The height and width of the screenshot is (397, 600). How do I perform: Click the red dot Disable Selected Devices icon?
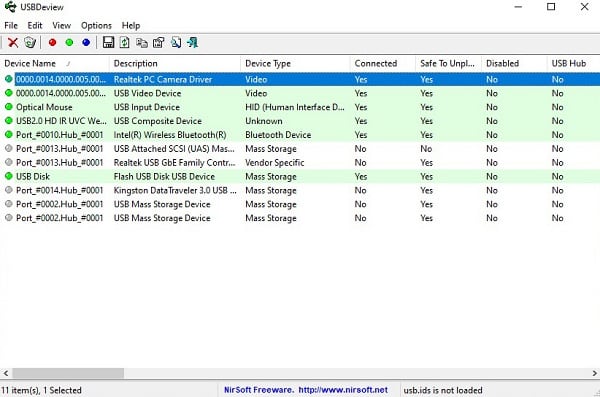click(52, 42)
